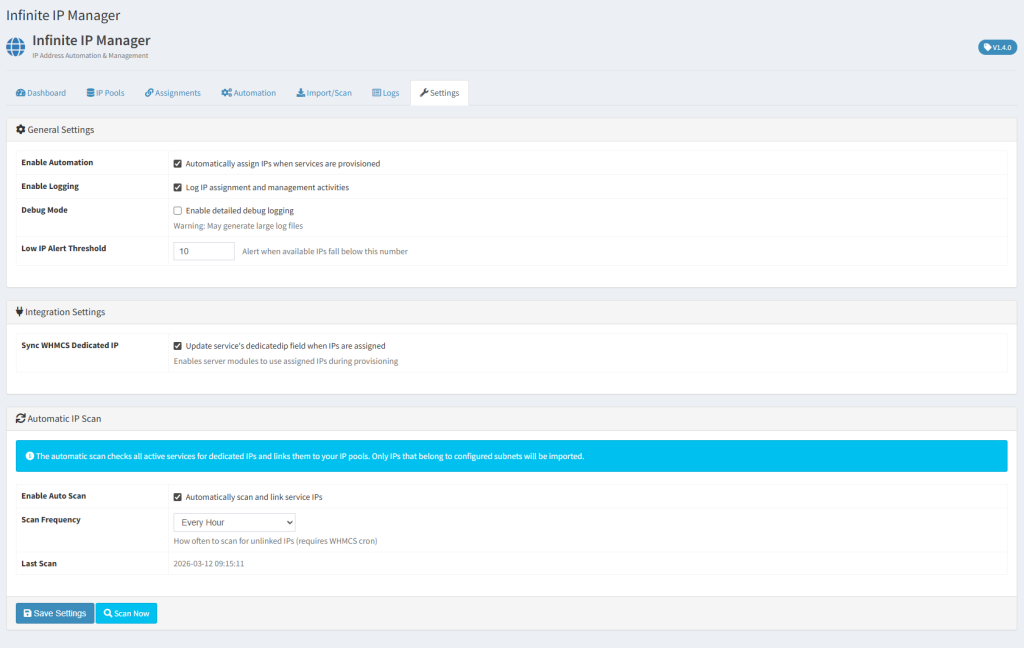Toggle the Enable Automation checkbox

177,163
